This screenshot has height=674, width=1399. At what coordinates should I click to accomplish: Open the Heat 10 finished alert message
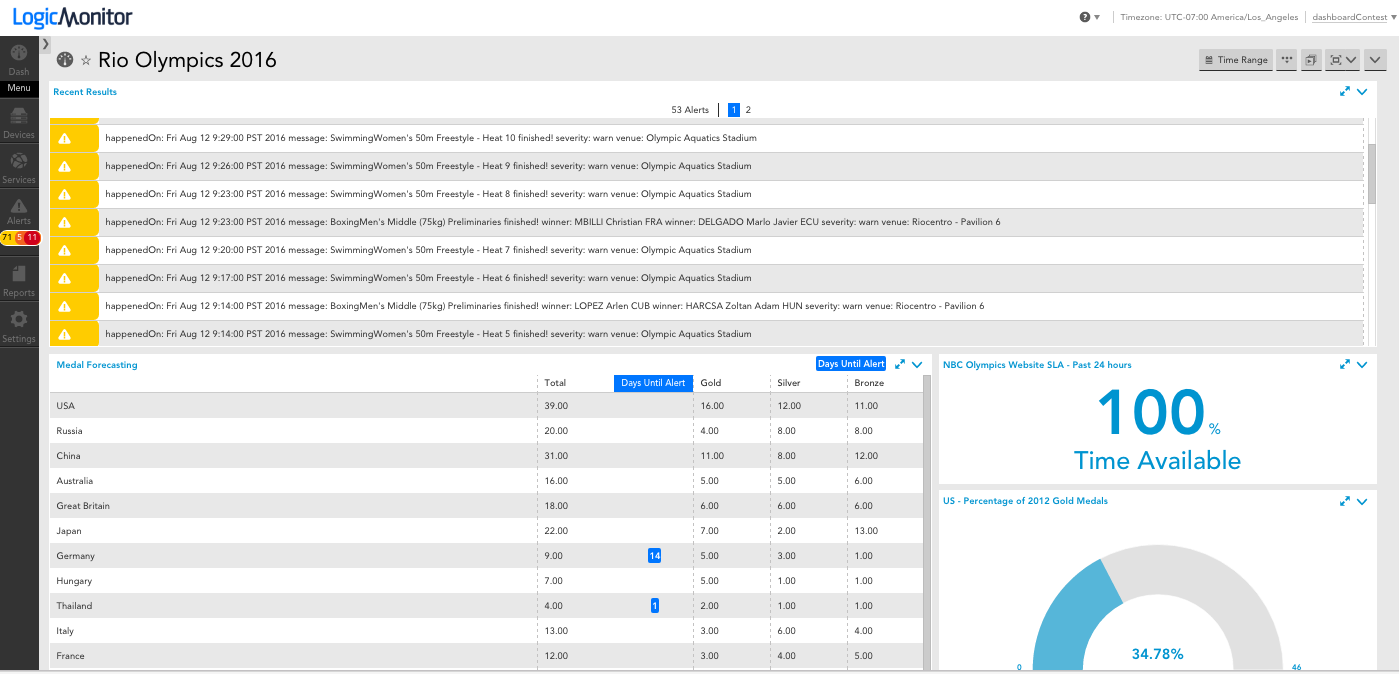431,138
